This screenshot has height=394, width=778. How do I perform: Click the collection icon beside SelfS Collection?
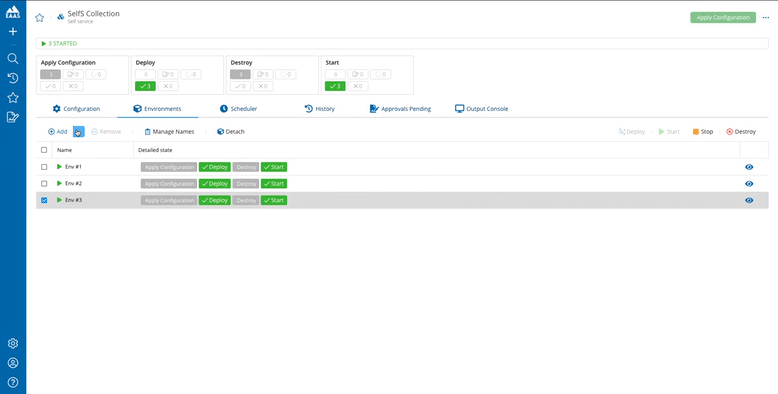(61, 16)
